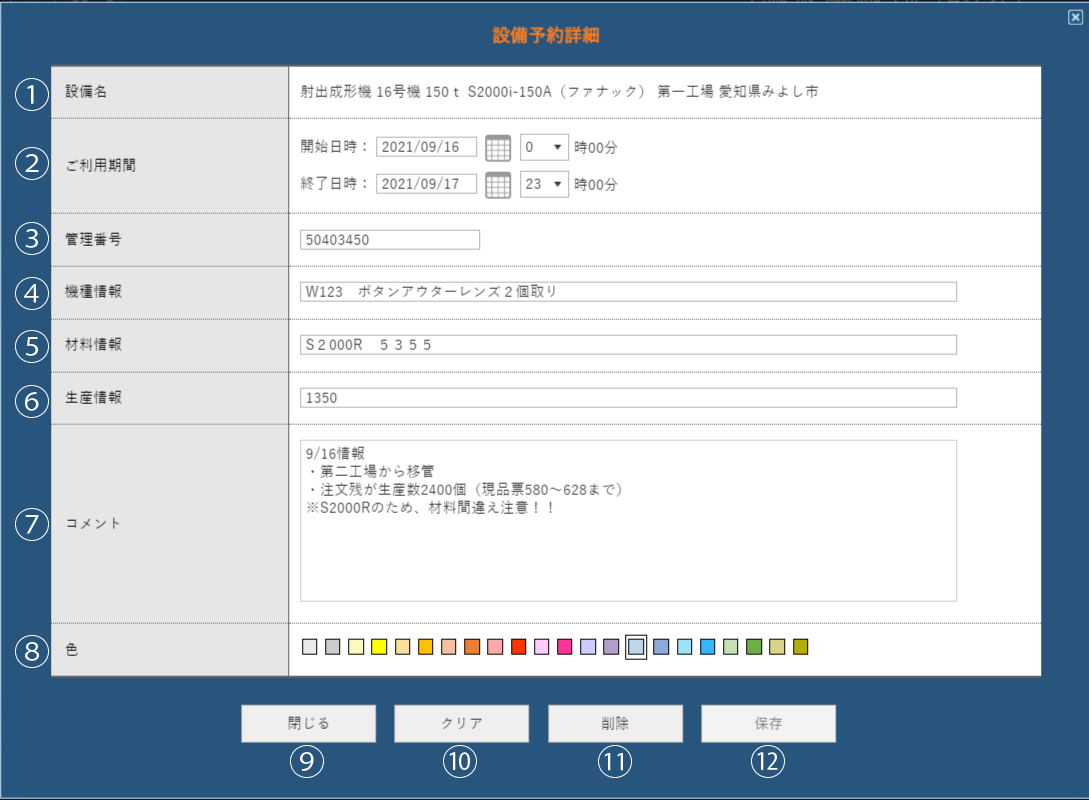Viewport: 1089px width, 800px height.
Task: Click the 機種情報 text field
Action: tap(627, 292)
